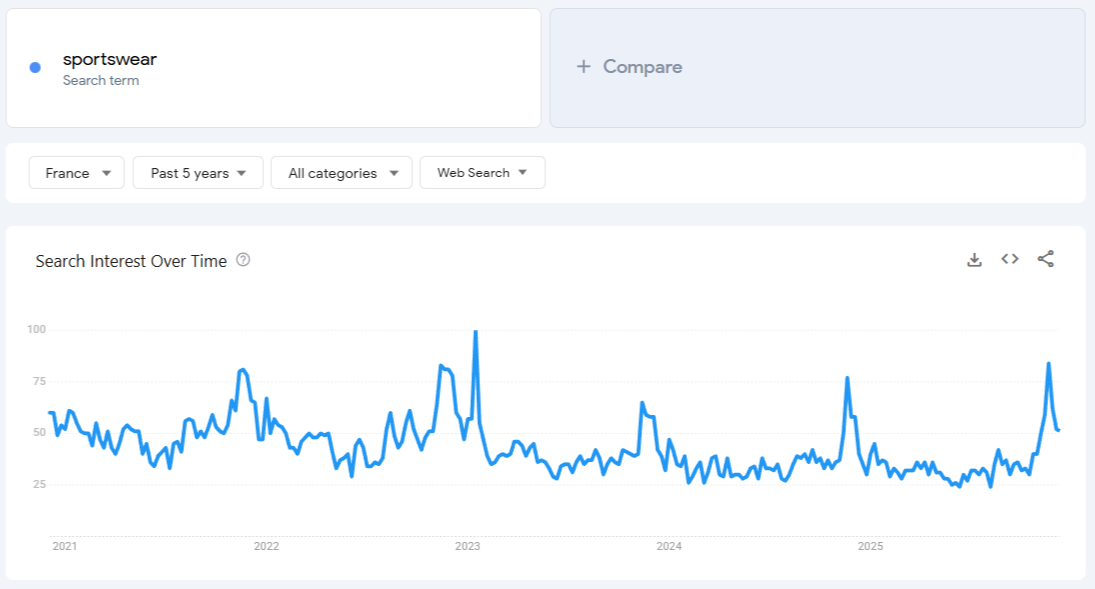Screen dimensions: 1095x589
Task: Select the France dropdown caret icon
Action: (108, 172)
